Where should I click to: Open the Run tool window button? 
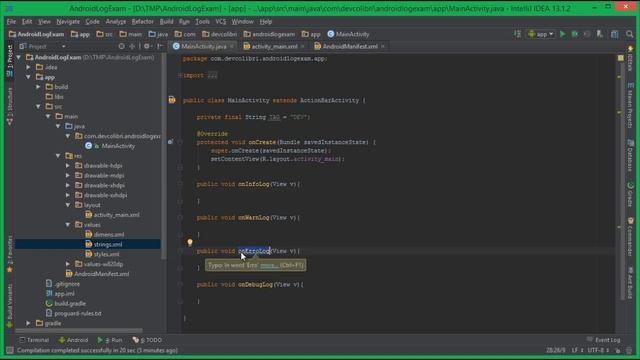110,340
